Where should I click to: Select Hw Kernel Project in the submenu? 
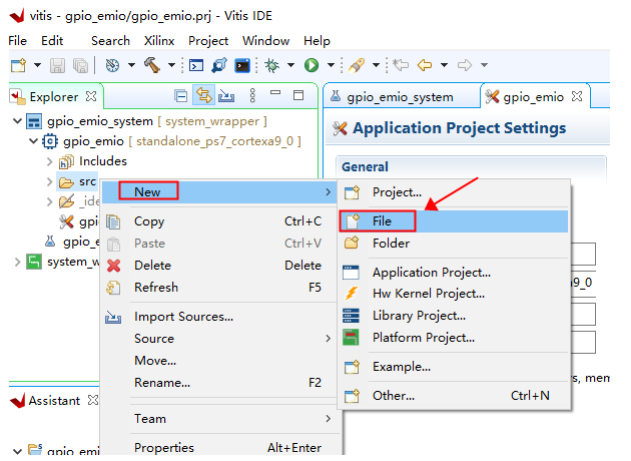[x=454, y=294]
